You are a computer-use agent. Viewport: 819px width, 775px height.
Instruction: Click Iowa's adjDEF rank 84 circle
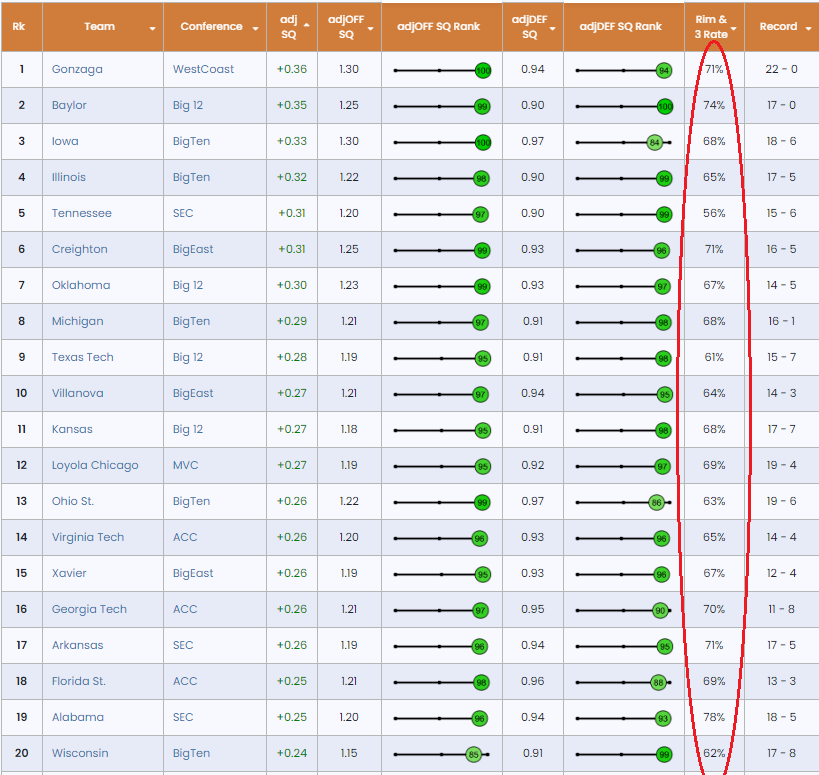[x=655, y=142]
